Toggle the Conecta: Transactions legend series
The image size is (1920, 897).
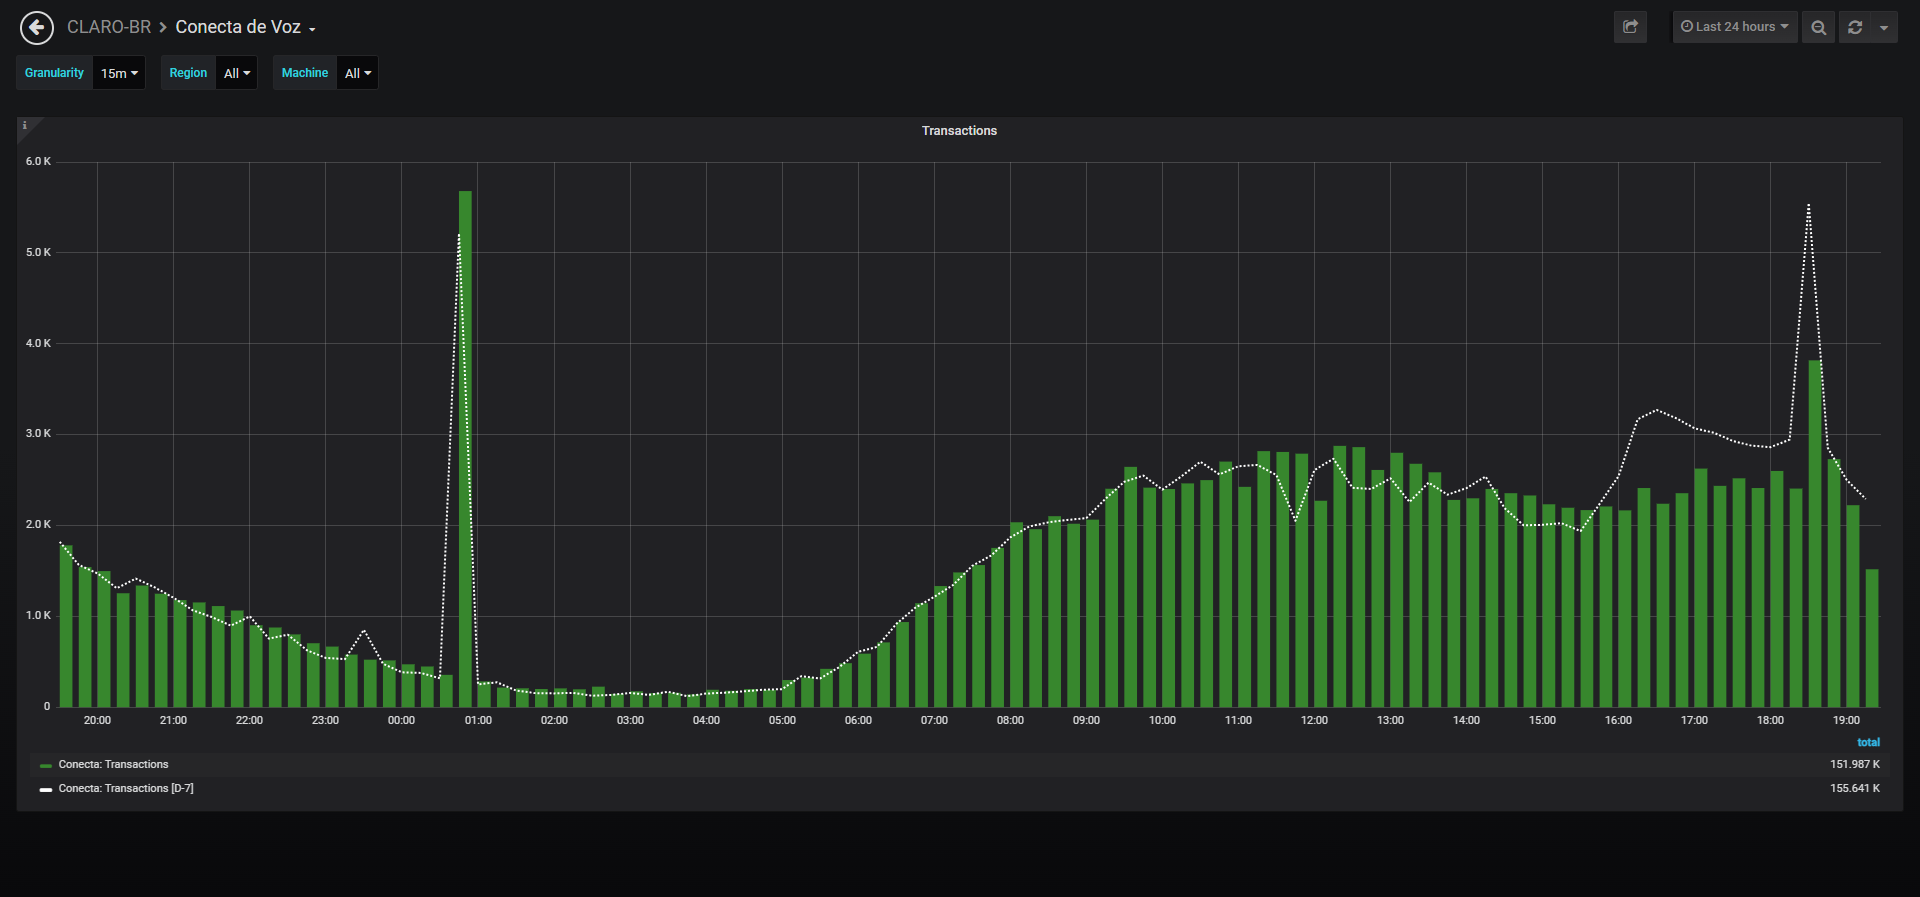113,765
